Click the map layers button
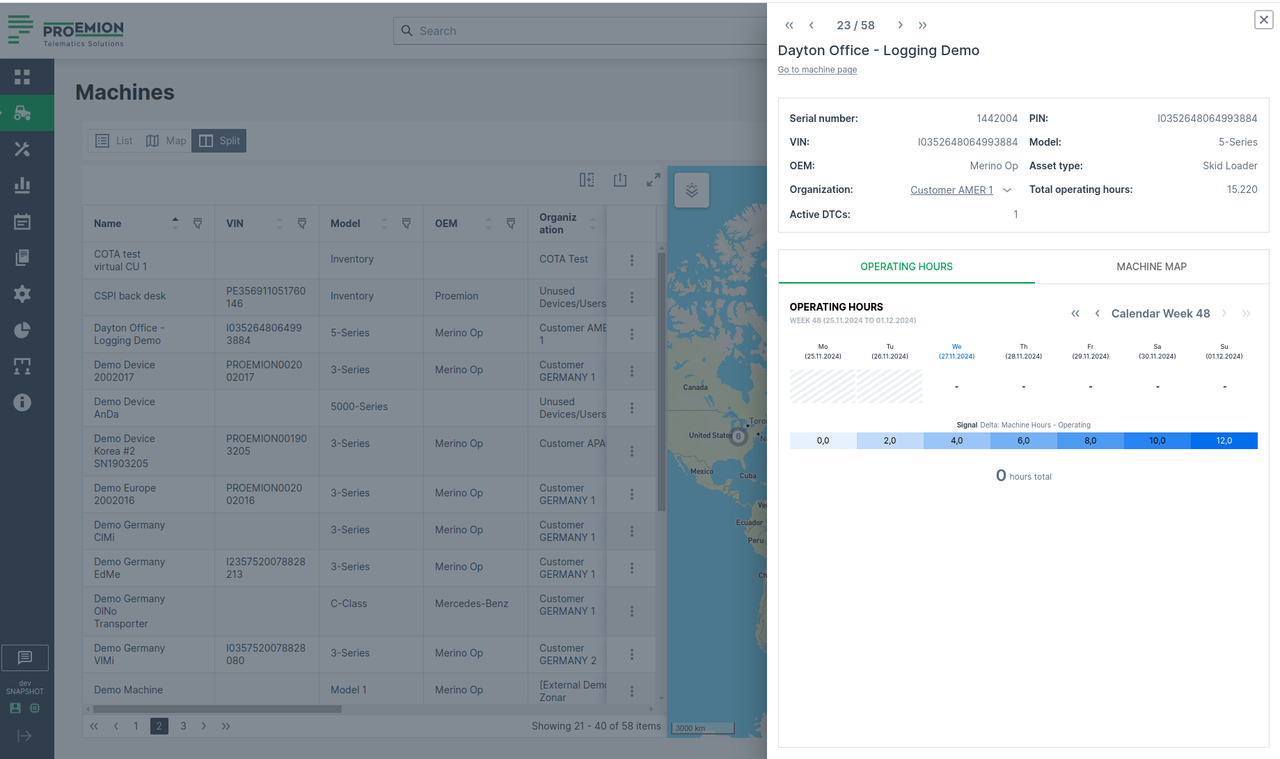 [692, 190]
